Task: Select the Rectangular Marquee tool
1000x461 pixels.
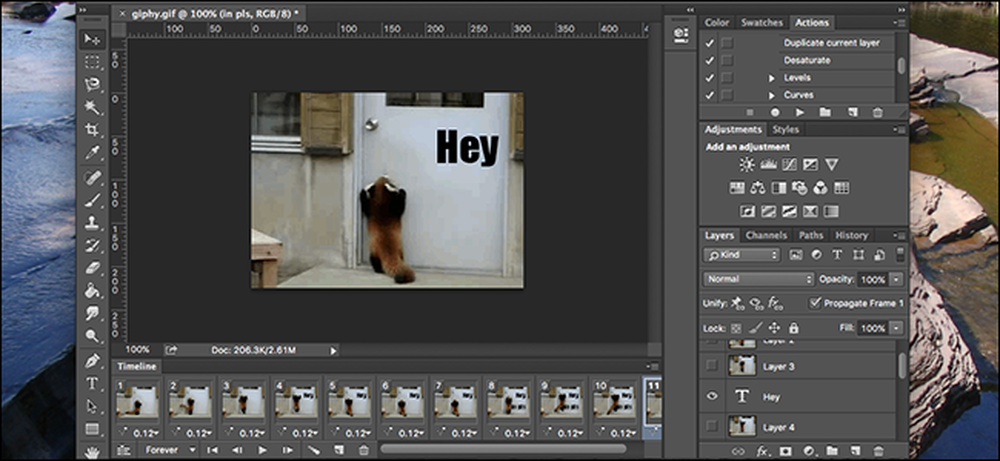Action: tap(92, 62)
